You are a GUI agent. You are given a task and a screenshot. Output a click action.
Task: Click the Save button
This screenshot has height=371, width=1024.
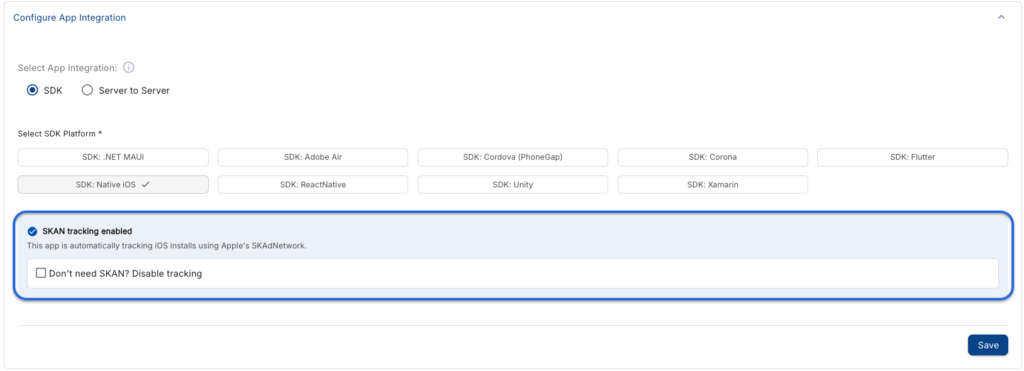coord(987,345)
